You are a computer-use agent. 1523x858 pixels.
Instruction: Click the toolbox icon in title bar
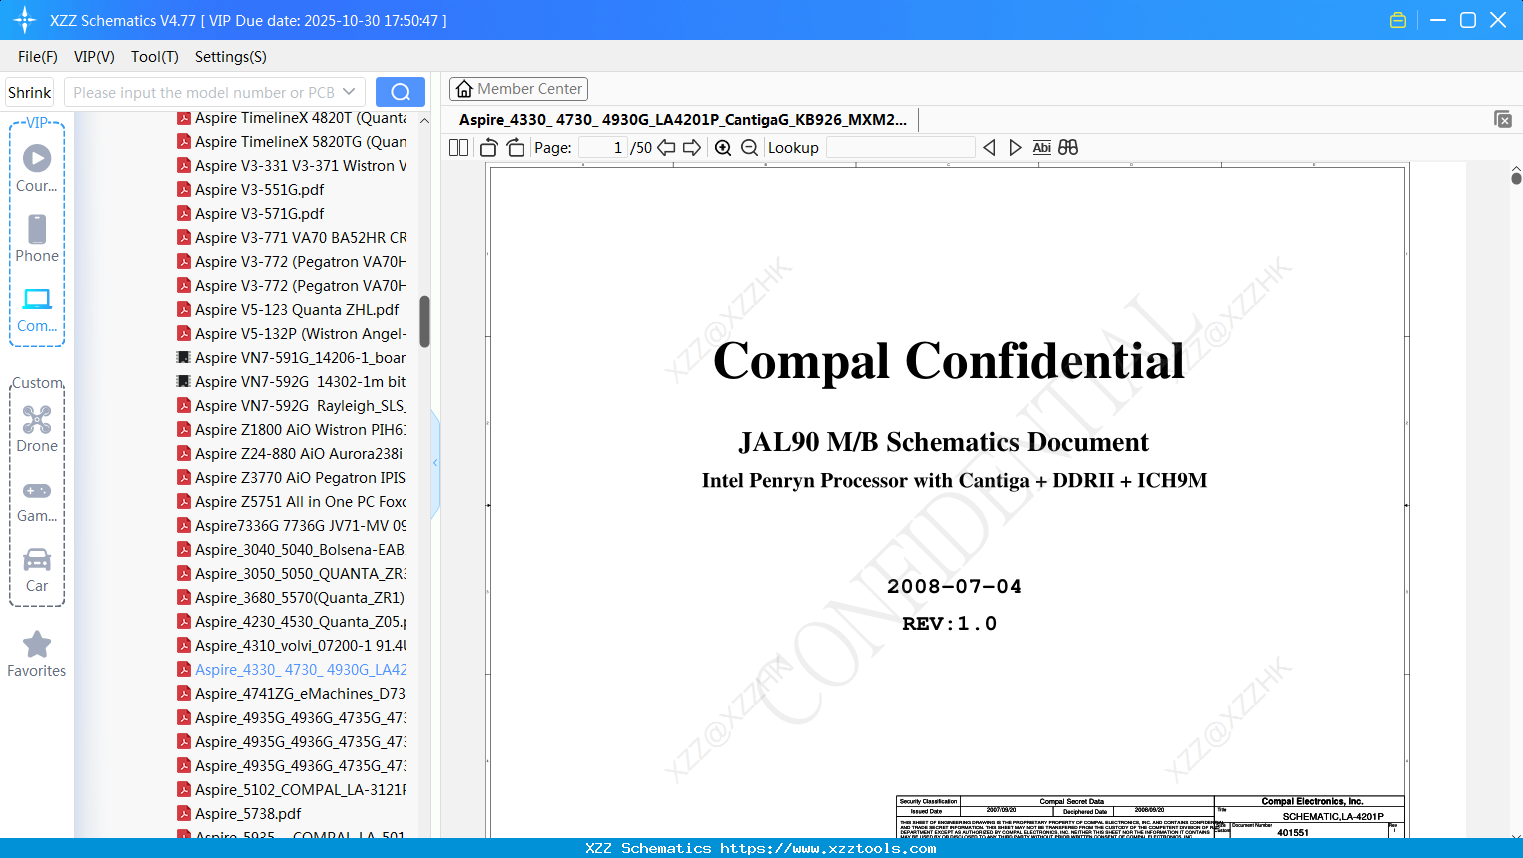[x=1398, y=20]
